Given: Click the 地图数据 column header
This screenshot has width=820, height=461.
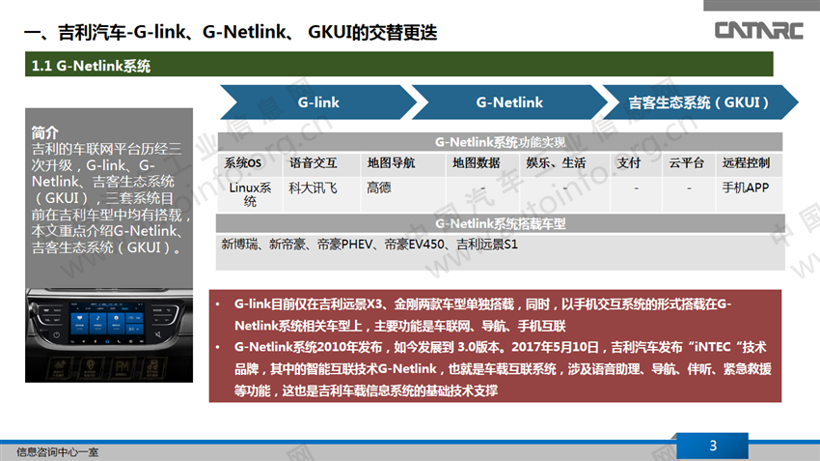Looking at the screenshot, I should (x=483, y=164).
